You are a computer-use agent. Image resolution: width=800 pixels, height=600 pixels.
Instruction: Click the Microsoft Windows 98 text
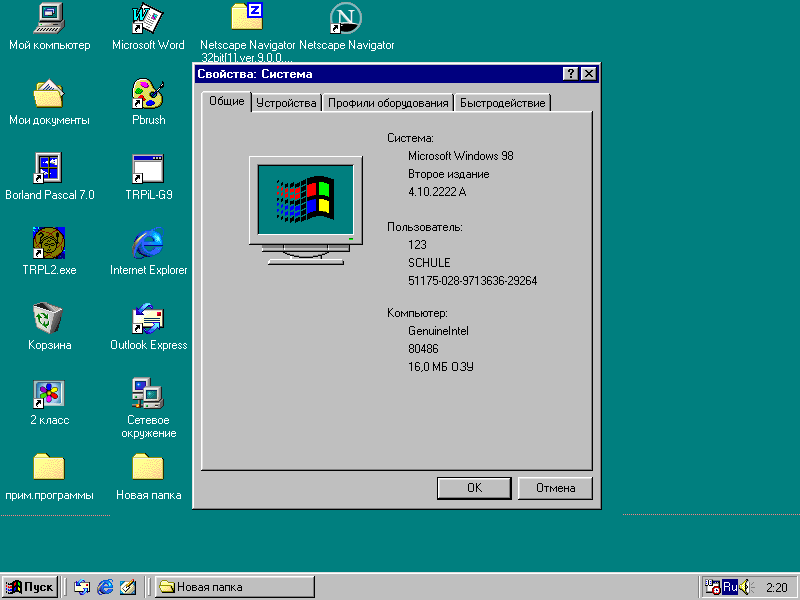(461, 156)
